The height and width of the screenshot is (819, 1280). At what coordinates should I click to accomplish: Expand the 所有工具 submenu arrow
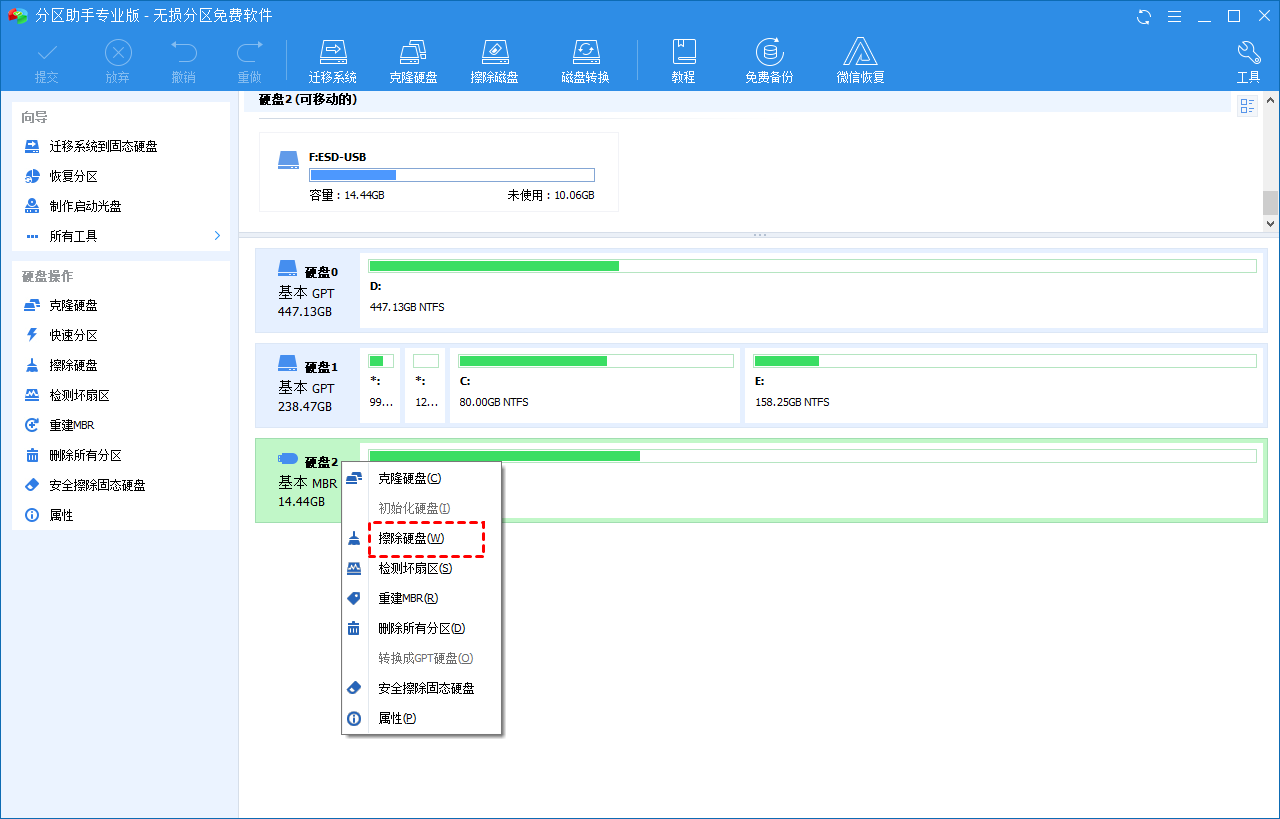point(217,236)
